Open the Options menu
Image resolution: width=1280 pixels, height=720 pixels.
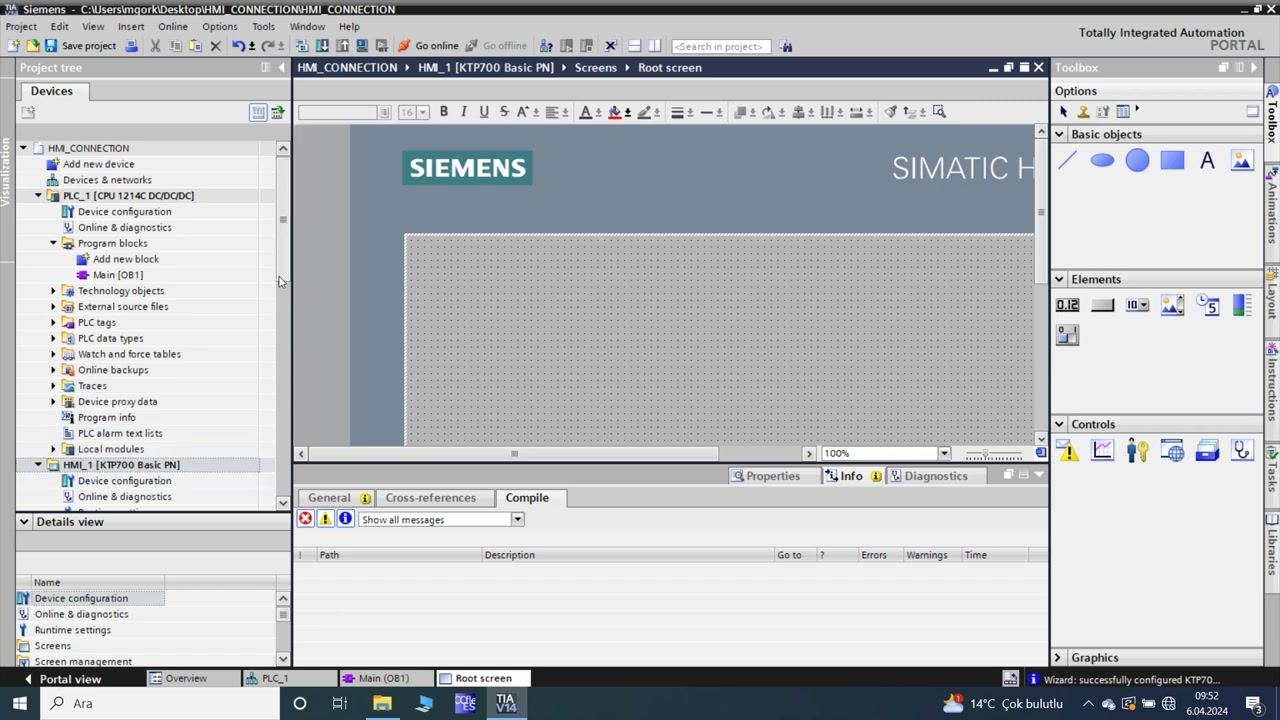click(x=220, y=27)
